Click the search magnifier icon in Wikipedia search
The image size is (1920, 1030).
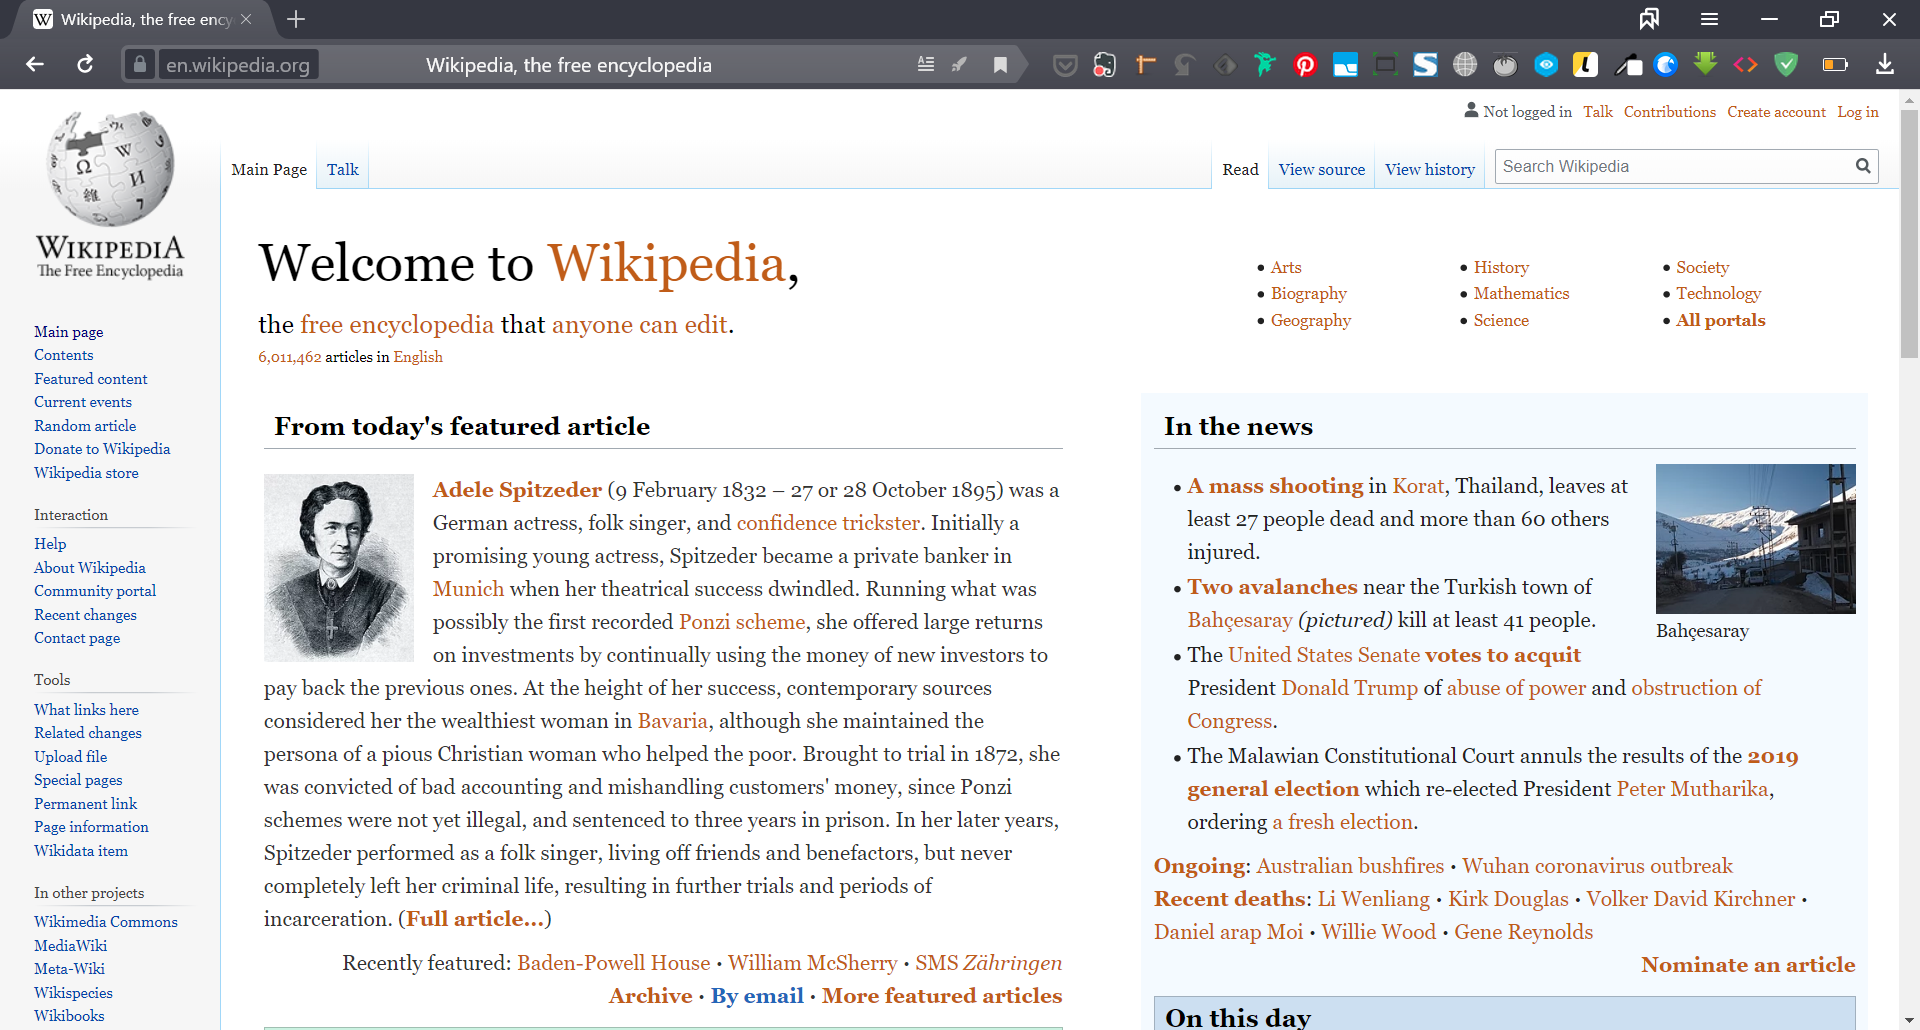click(x=1863, y=166)
